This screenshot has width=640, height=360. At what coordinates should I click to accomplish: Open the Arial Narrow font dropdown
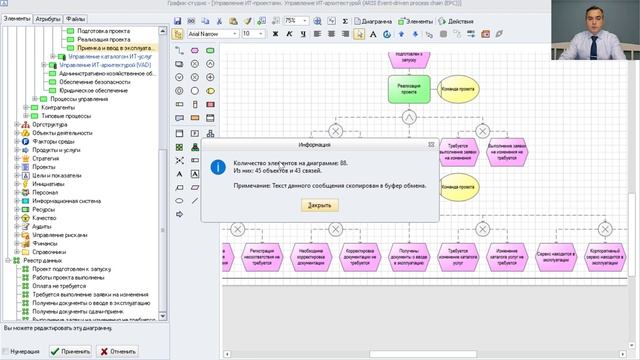pyautogui.click(x=235, y=34)
